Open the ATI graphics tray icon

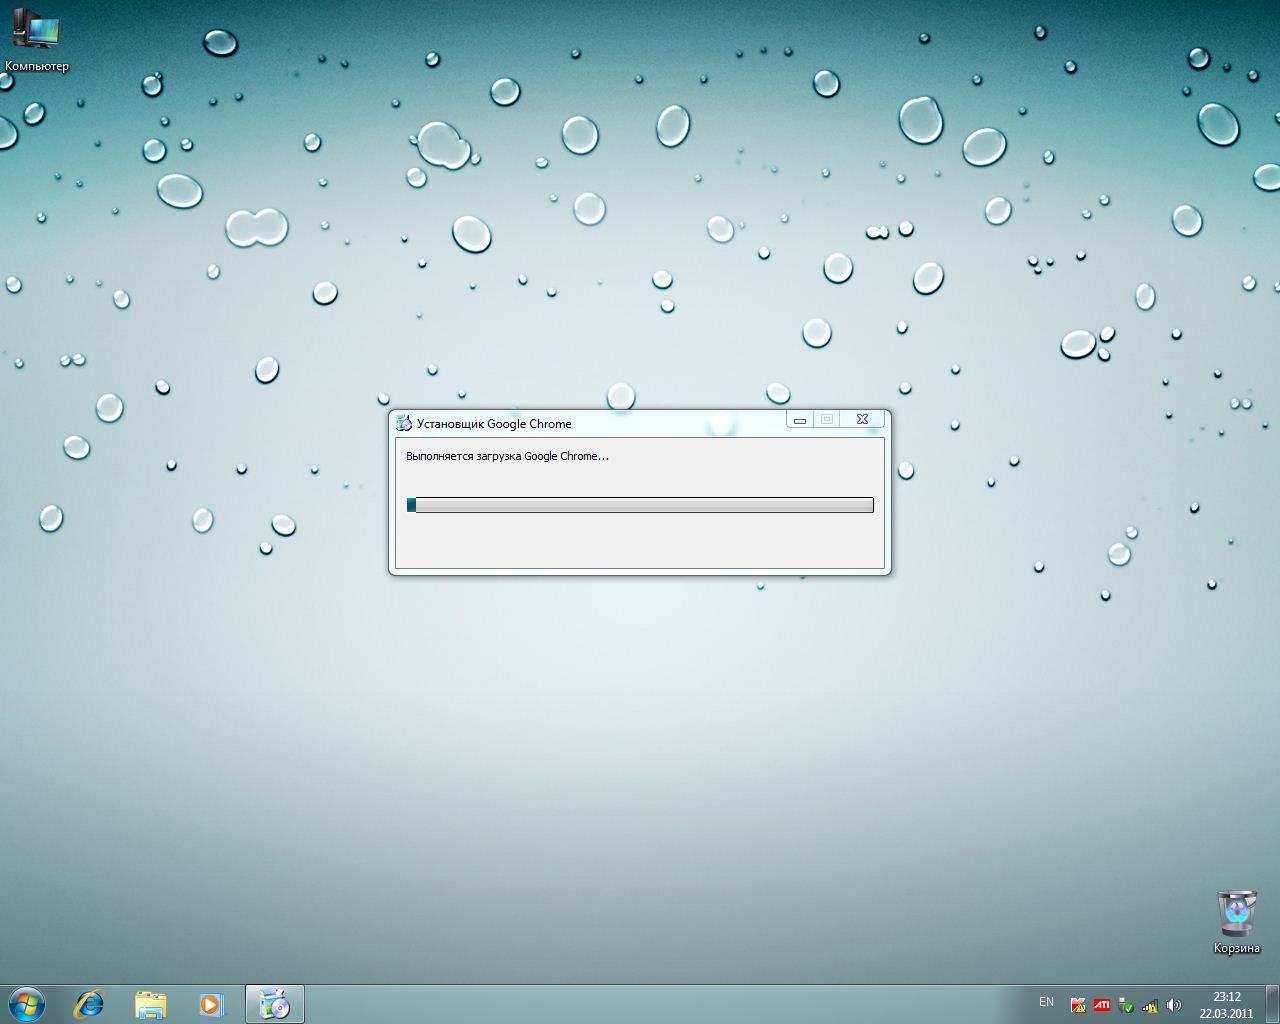(1102, 1005)
